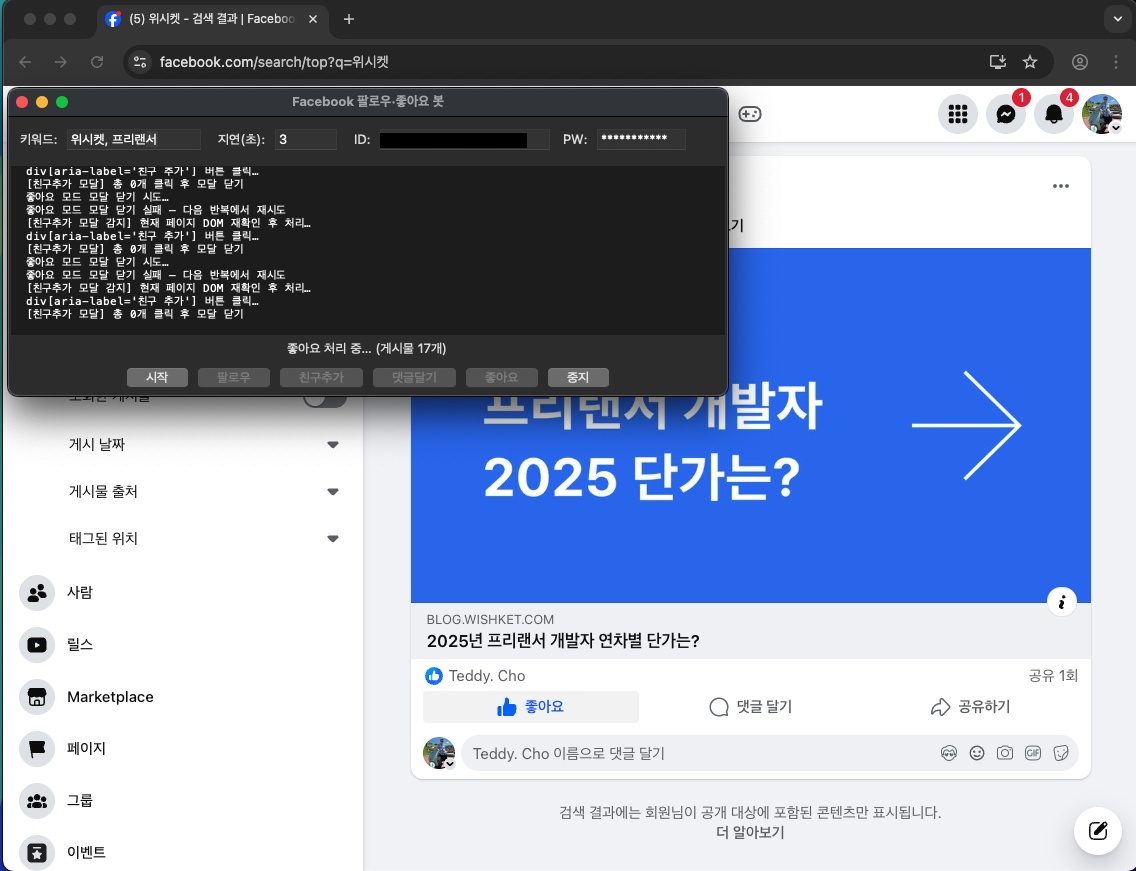The image size is (1136, 871).
Task: Open the notifications bell icon
Action: click(1053, 114)
